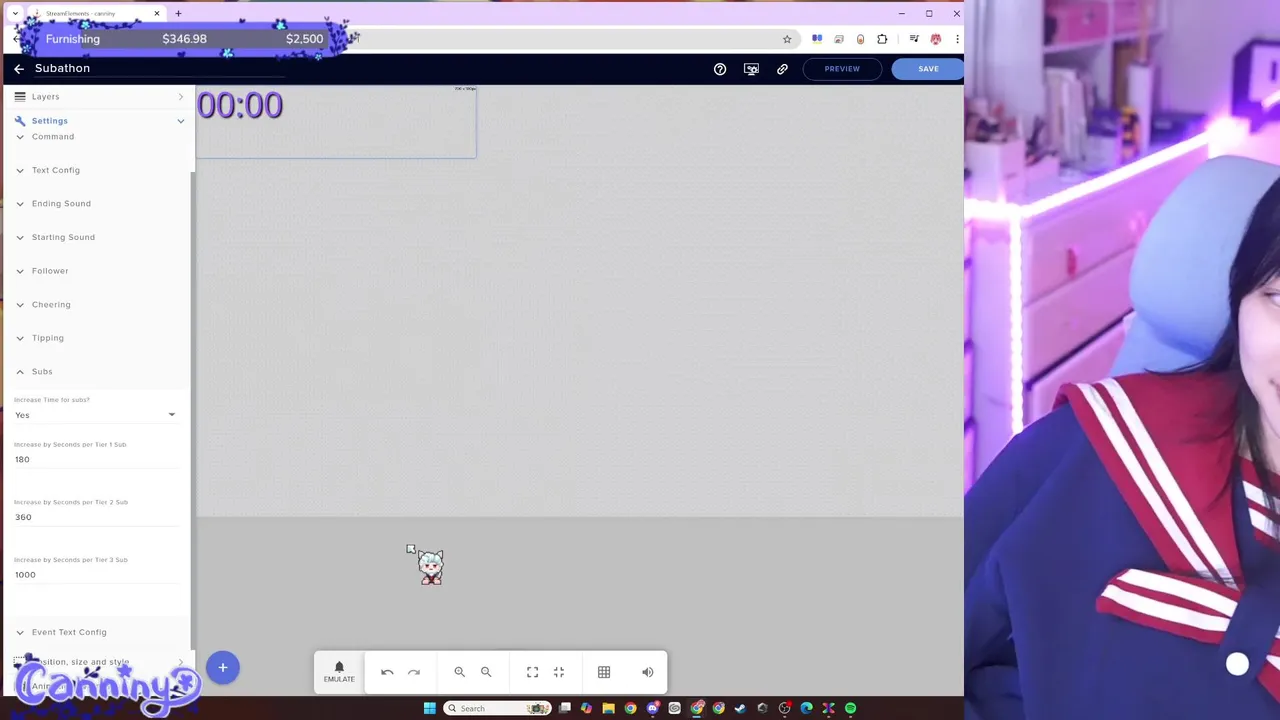Screen dimensions: 1280x720
Task: Select the 00:00 timer widget on canvas
Action: pos(240,106)
